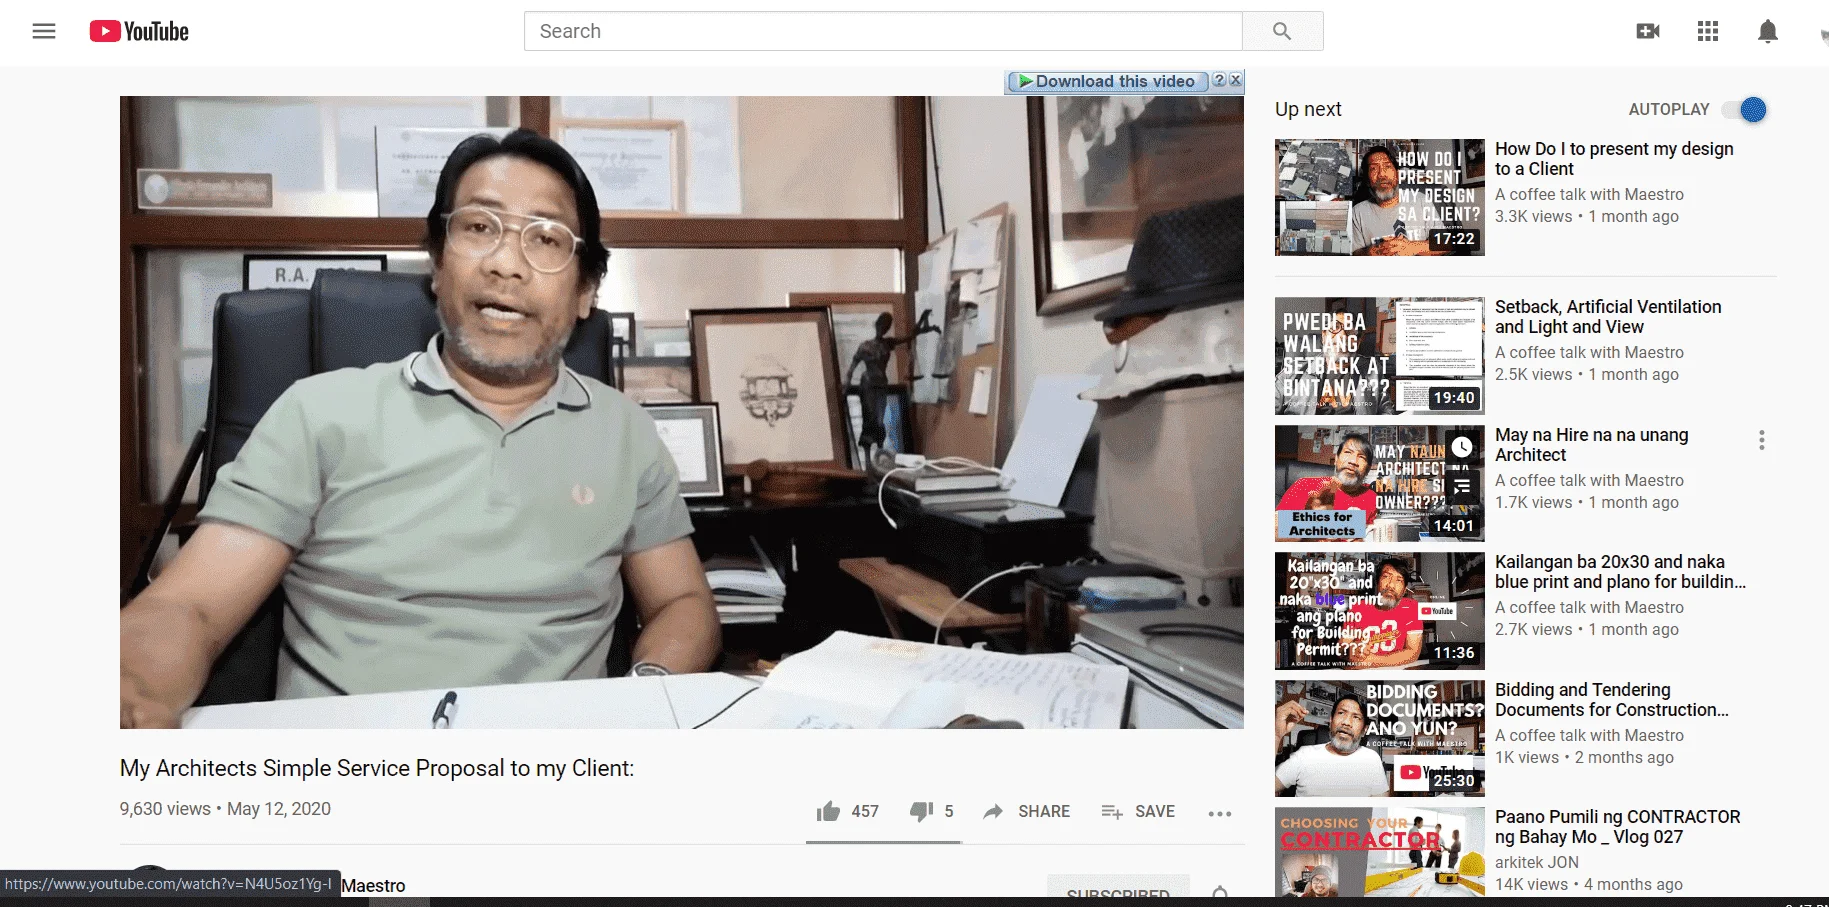Open the create video camera icon
This screenshot has width=1829, height=907.
click(1648, 31)
